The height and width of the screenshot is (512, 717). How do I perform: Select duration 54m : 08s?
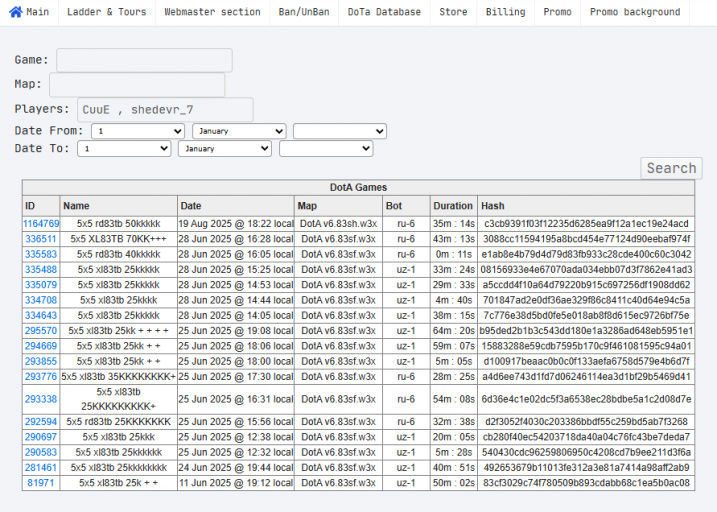click(x=454, y=399)
